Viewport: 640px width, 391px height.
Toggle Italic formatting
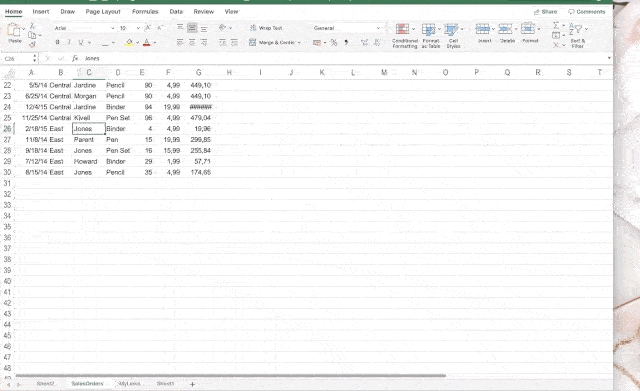pos(69,42)
